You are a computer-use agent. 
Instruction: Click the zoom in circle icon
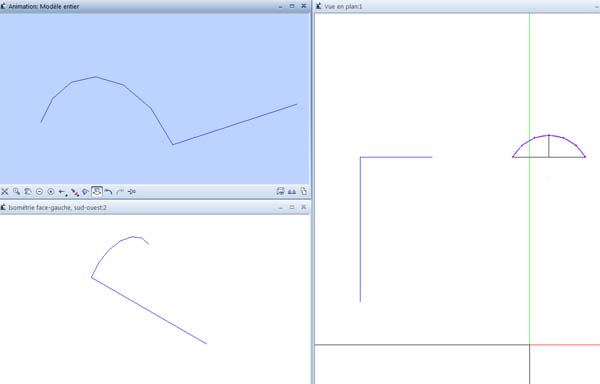point(51,191)
